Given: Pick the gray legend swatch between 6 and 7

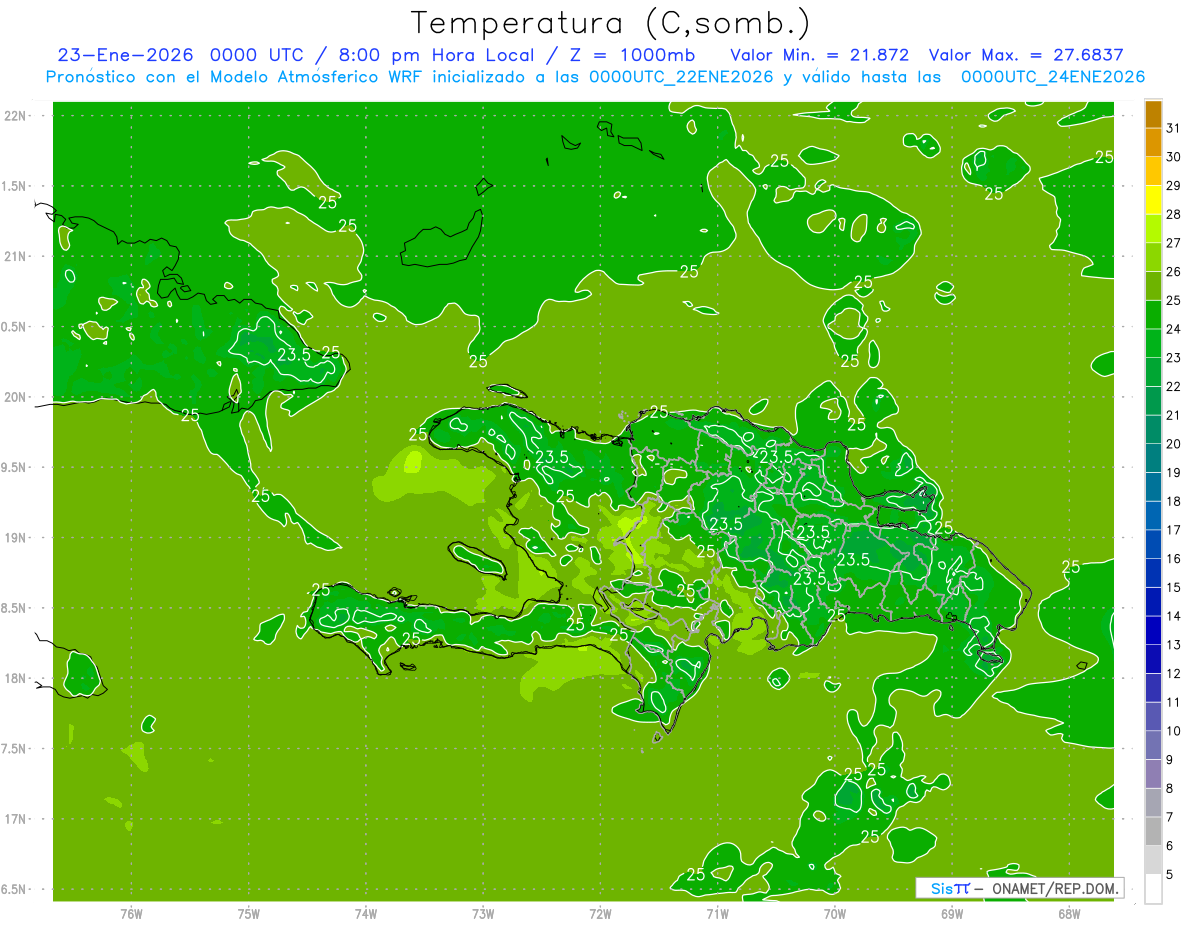Looking at the screenshot, I should 1153,833.
